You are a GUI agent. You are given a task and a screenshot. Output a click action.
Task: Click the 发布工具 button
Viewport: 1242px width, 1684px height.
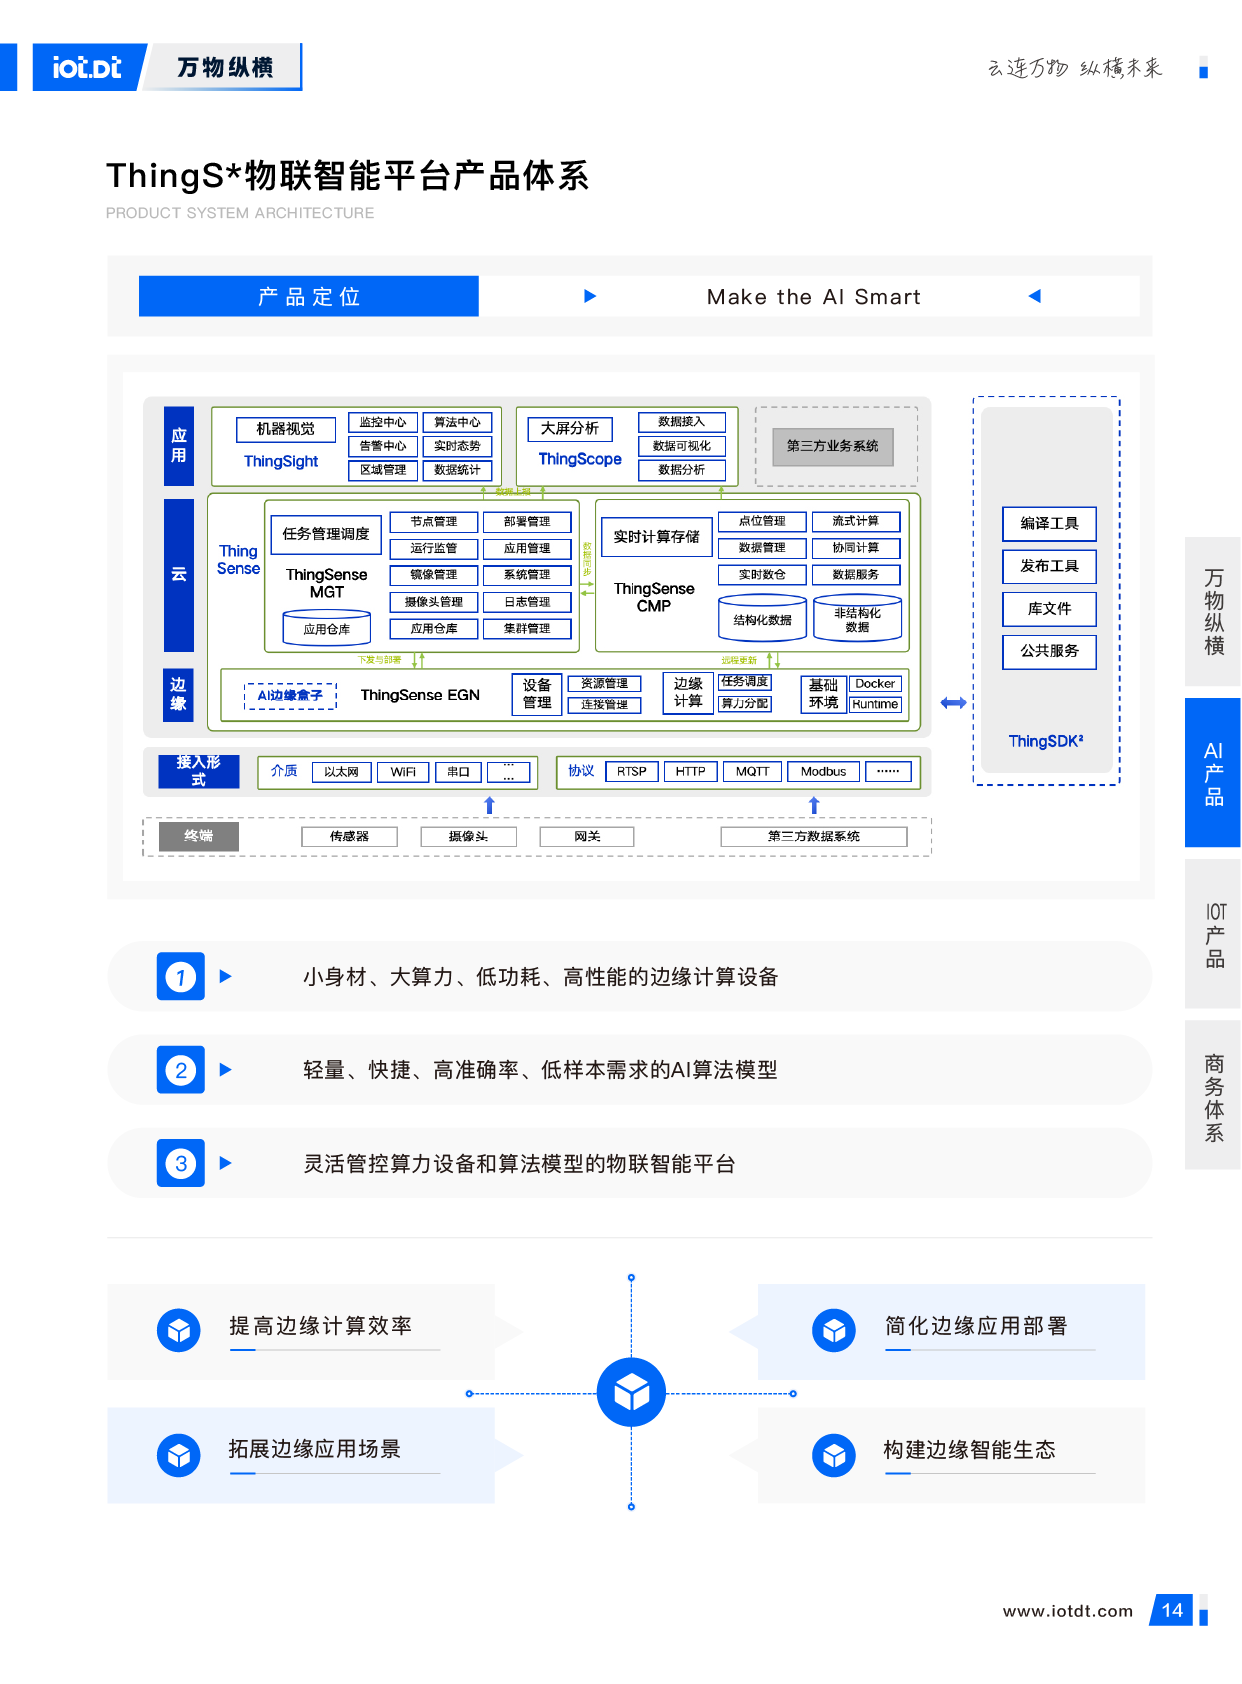tap(1050, 566)
